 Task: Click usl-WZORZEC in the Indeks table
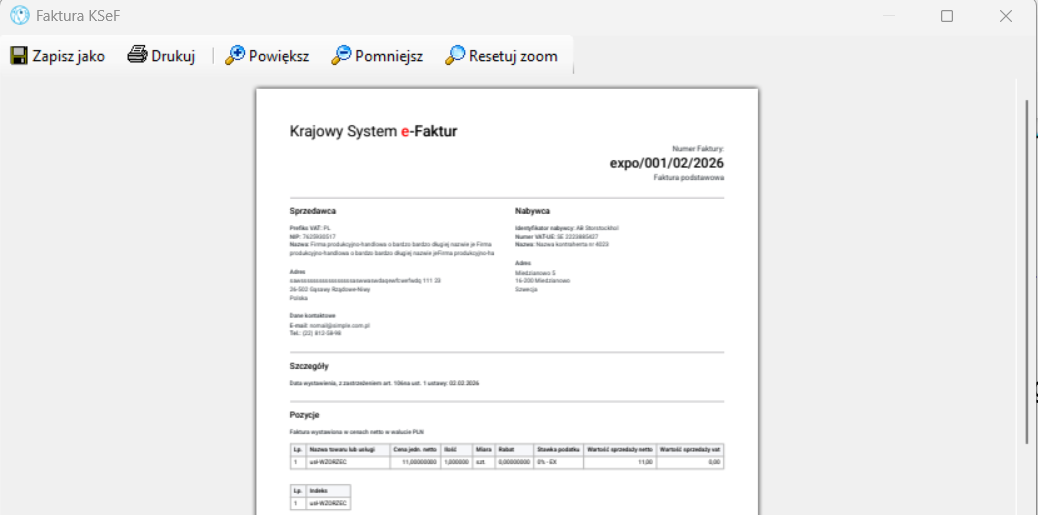click(x=328, y=503)
